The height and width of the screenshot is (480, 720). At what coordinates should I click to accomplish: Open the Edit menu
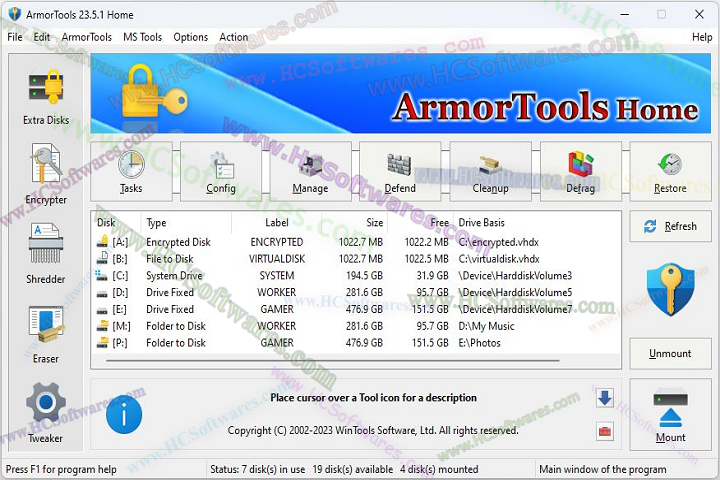click(x=42, y=37)
